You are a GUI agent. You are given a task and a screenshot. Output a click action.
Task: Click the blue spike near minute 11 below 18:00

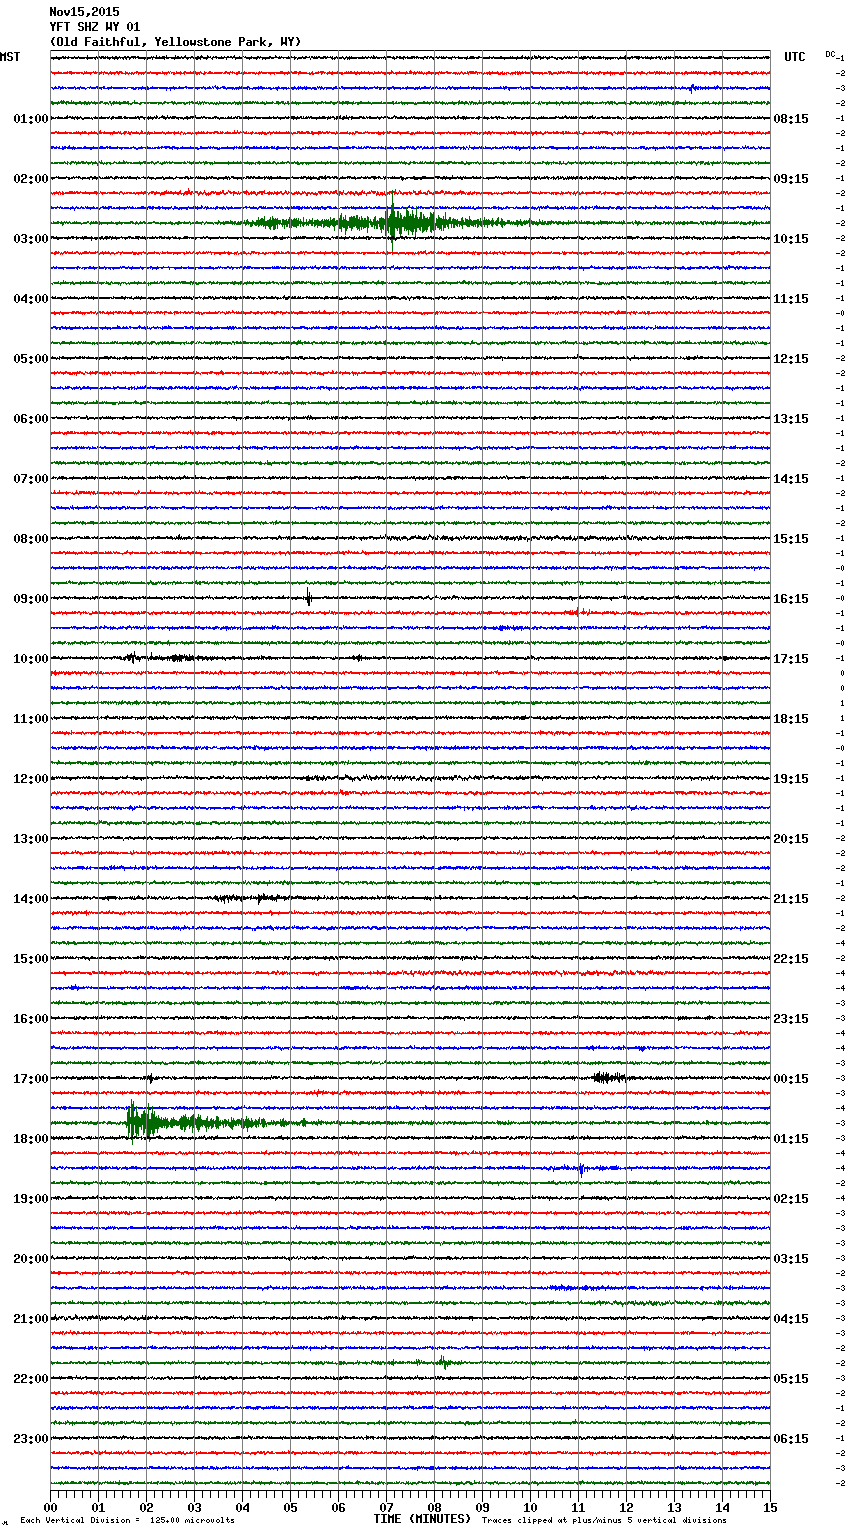coord(581,1168)
